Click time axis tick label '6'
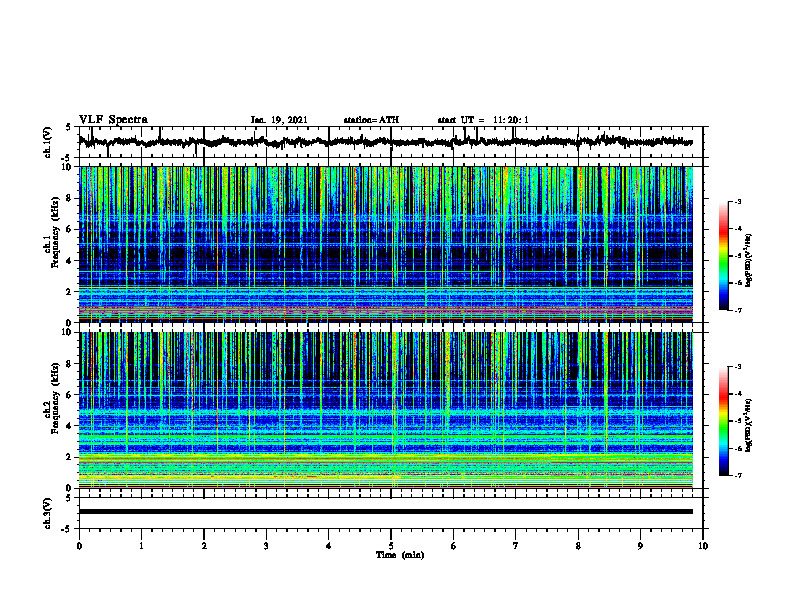The height and width of the screenshot is (612, 792). [x=453, y=546]
